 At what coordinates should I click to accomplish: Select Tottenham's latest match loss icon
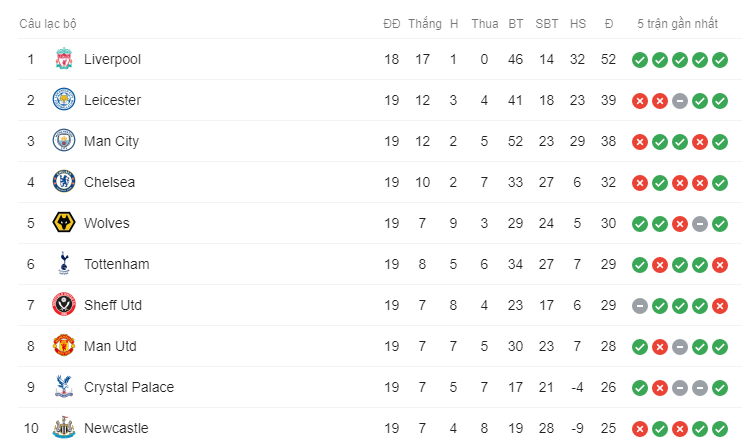[720, 265]
